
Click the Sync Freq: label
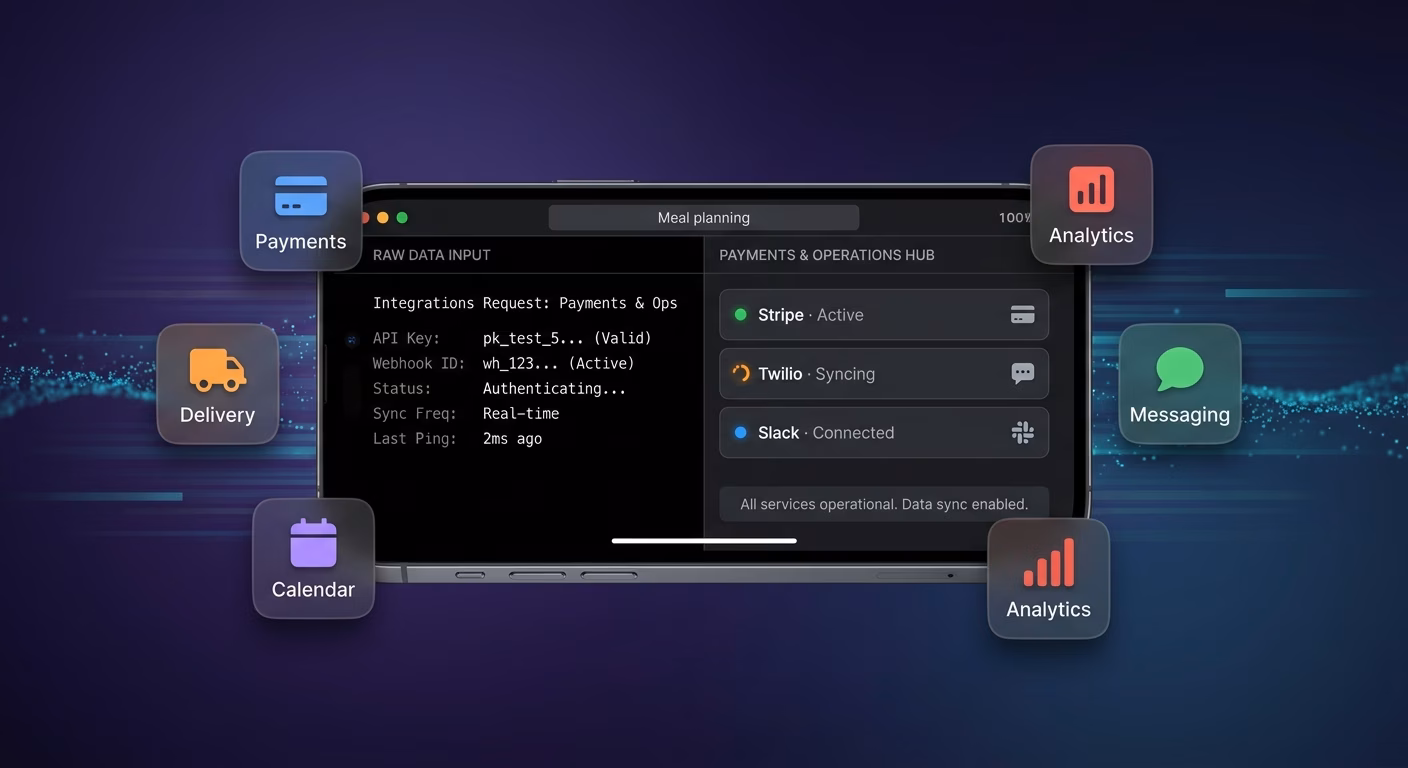tap(415, 414)
